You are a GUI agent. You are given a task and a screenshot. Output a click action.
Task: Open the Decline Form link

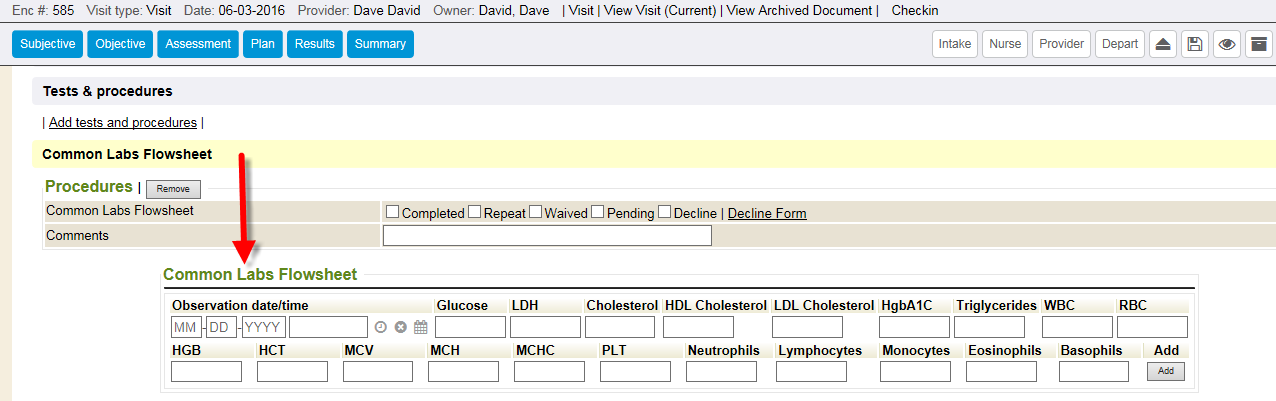767,213
